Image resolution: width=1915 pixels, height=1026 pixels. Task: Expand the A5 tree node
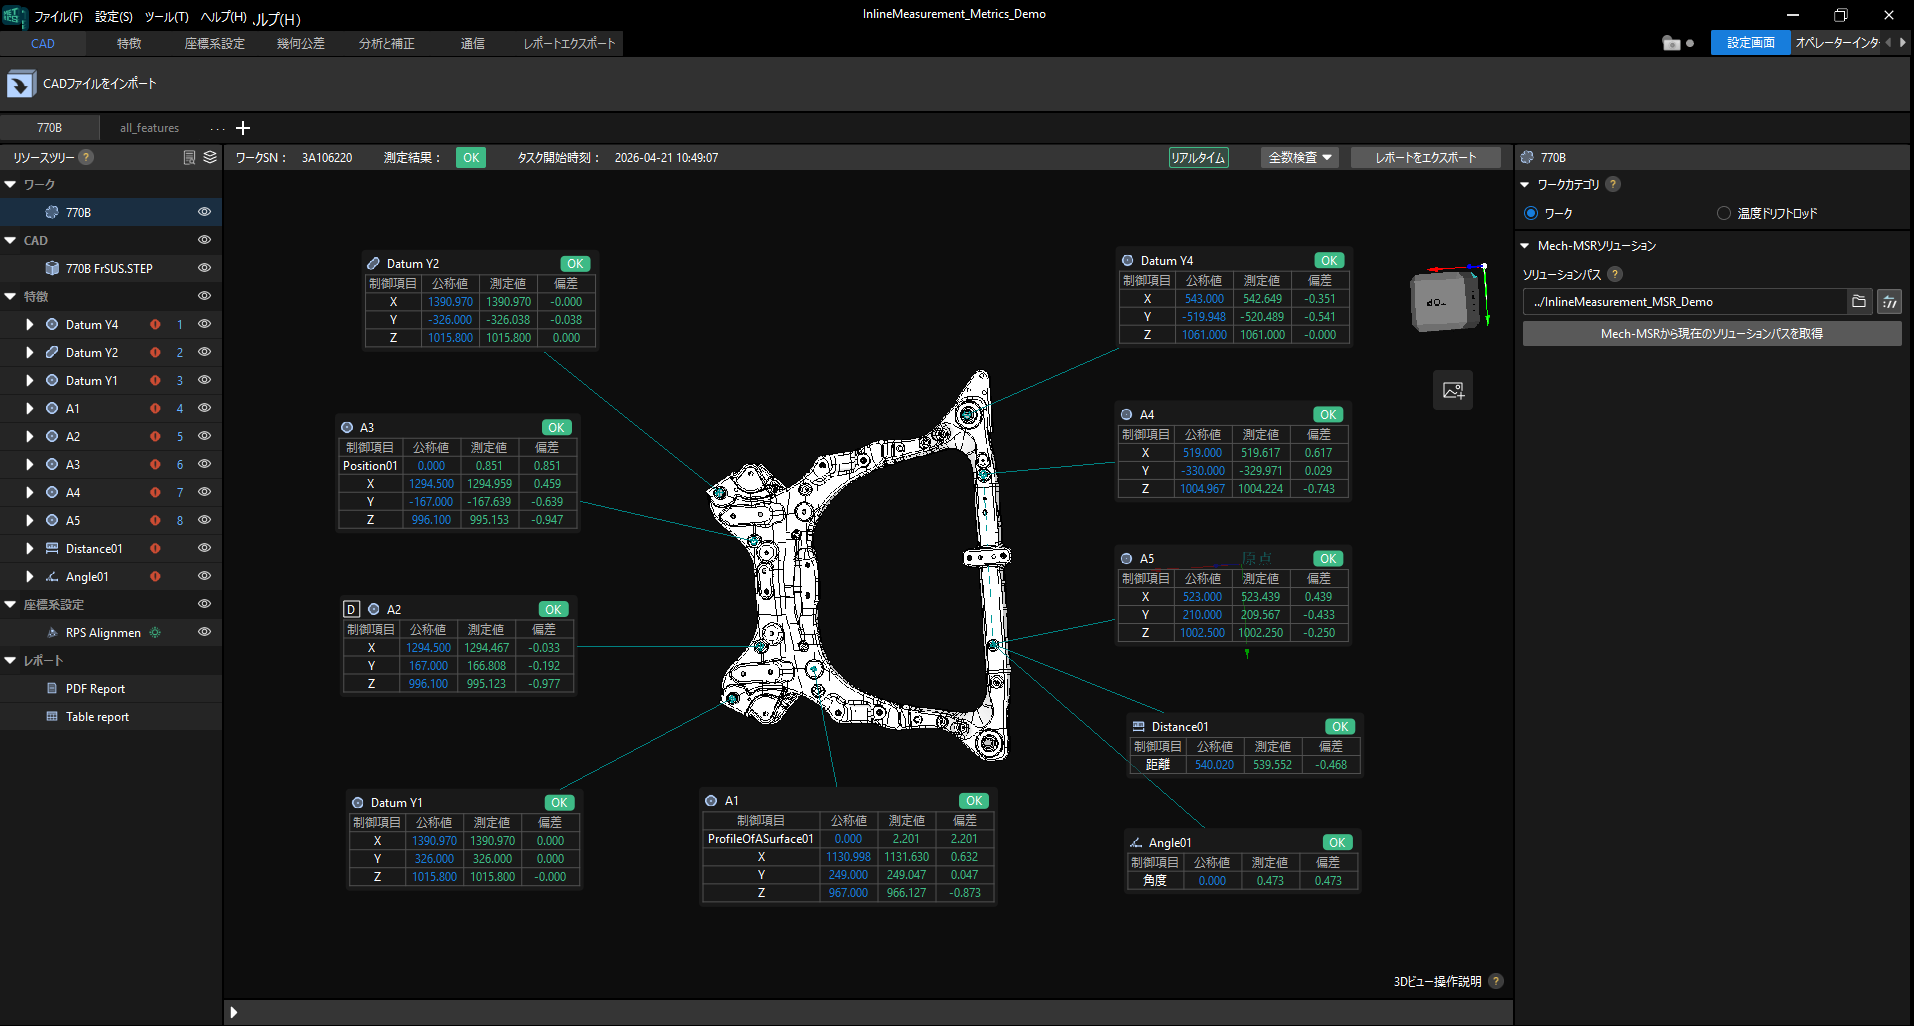[x=29, y=520]
